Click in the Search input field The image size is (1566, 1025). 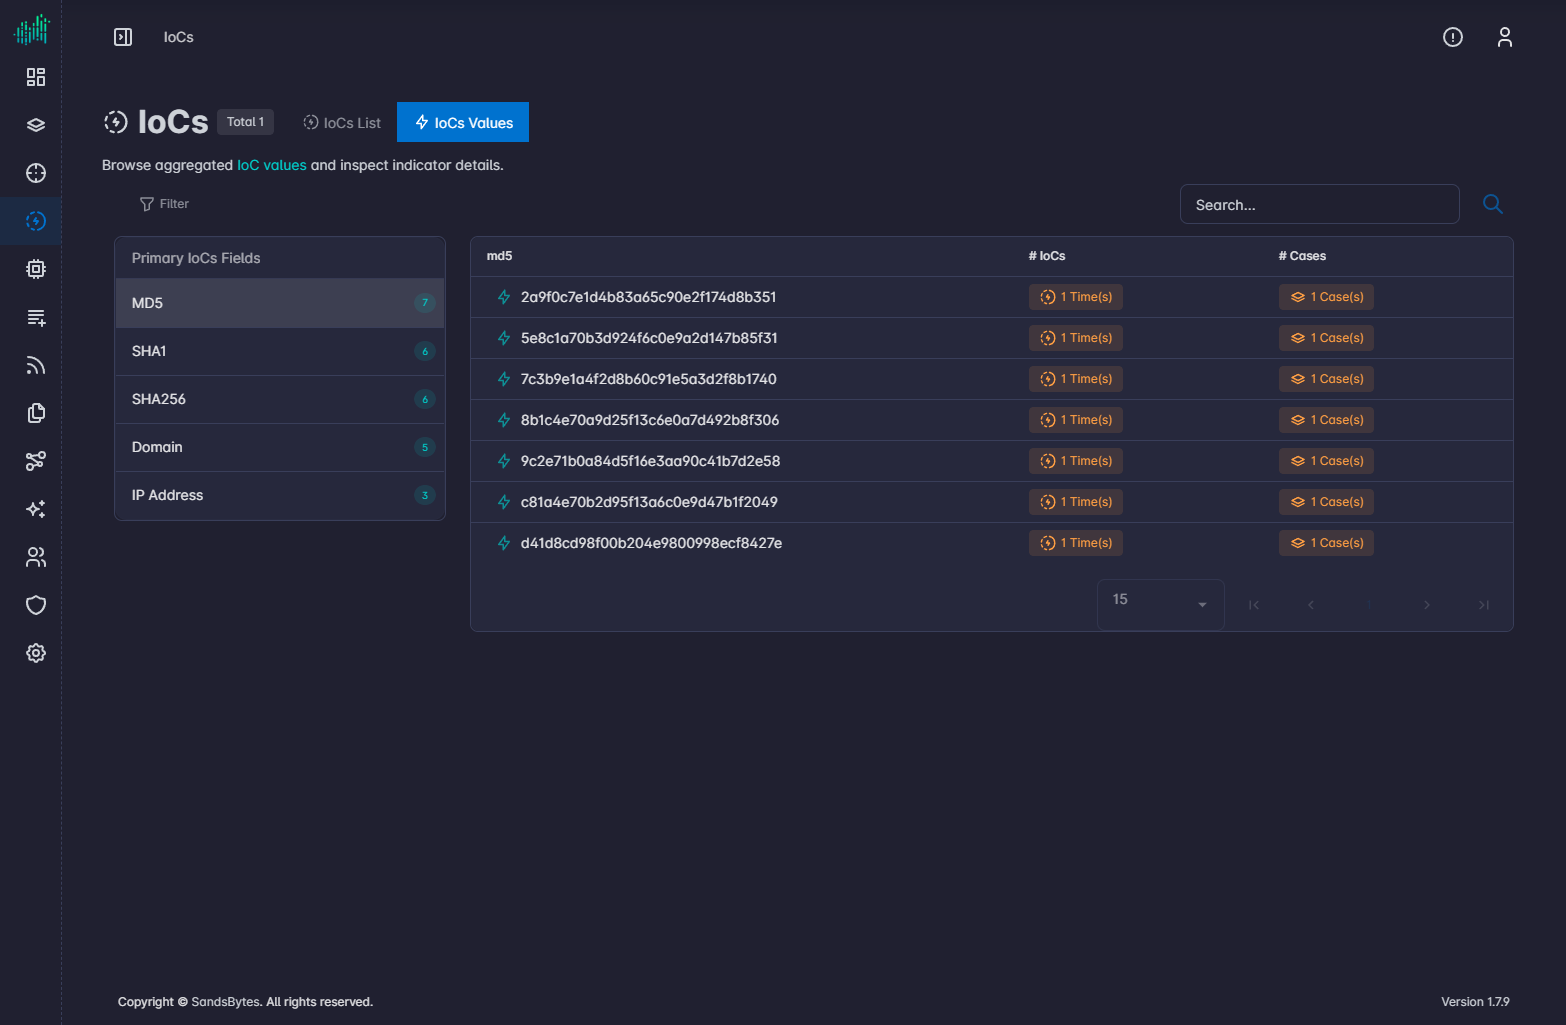pos(1320,204)
